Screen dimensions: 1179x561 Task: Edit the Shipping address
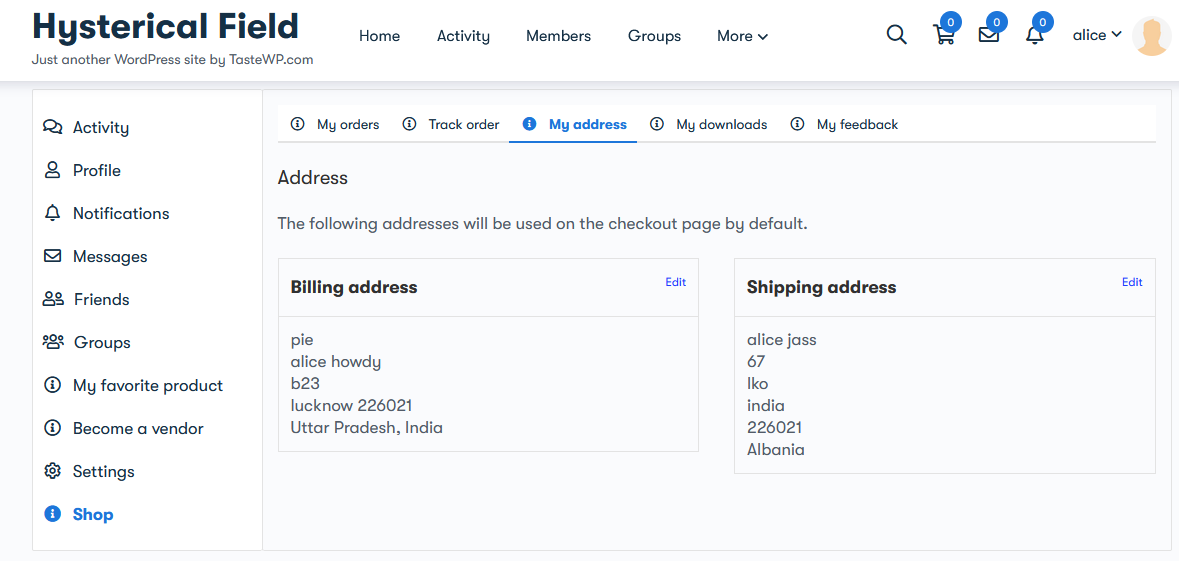(1132, 282)
